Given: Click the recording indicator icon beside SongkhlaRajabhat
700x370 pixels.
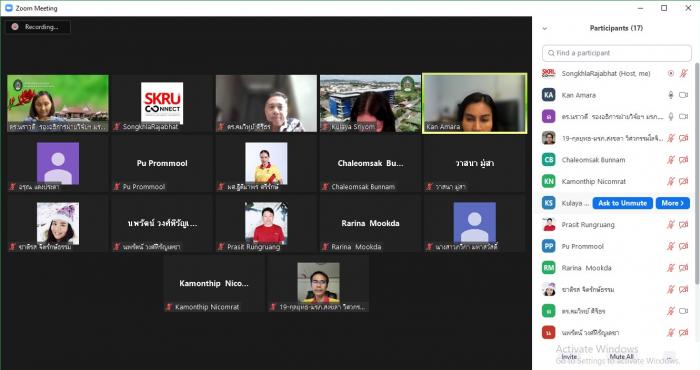Looking at the screenshot, I should point(671,73).
